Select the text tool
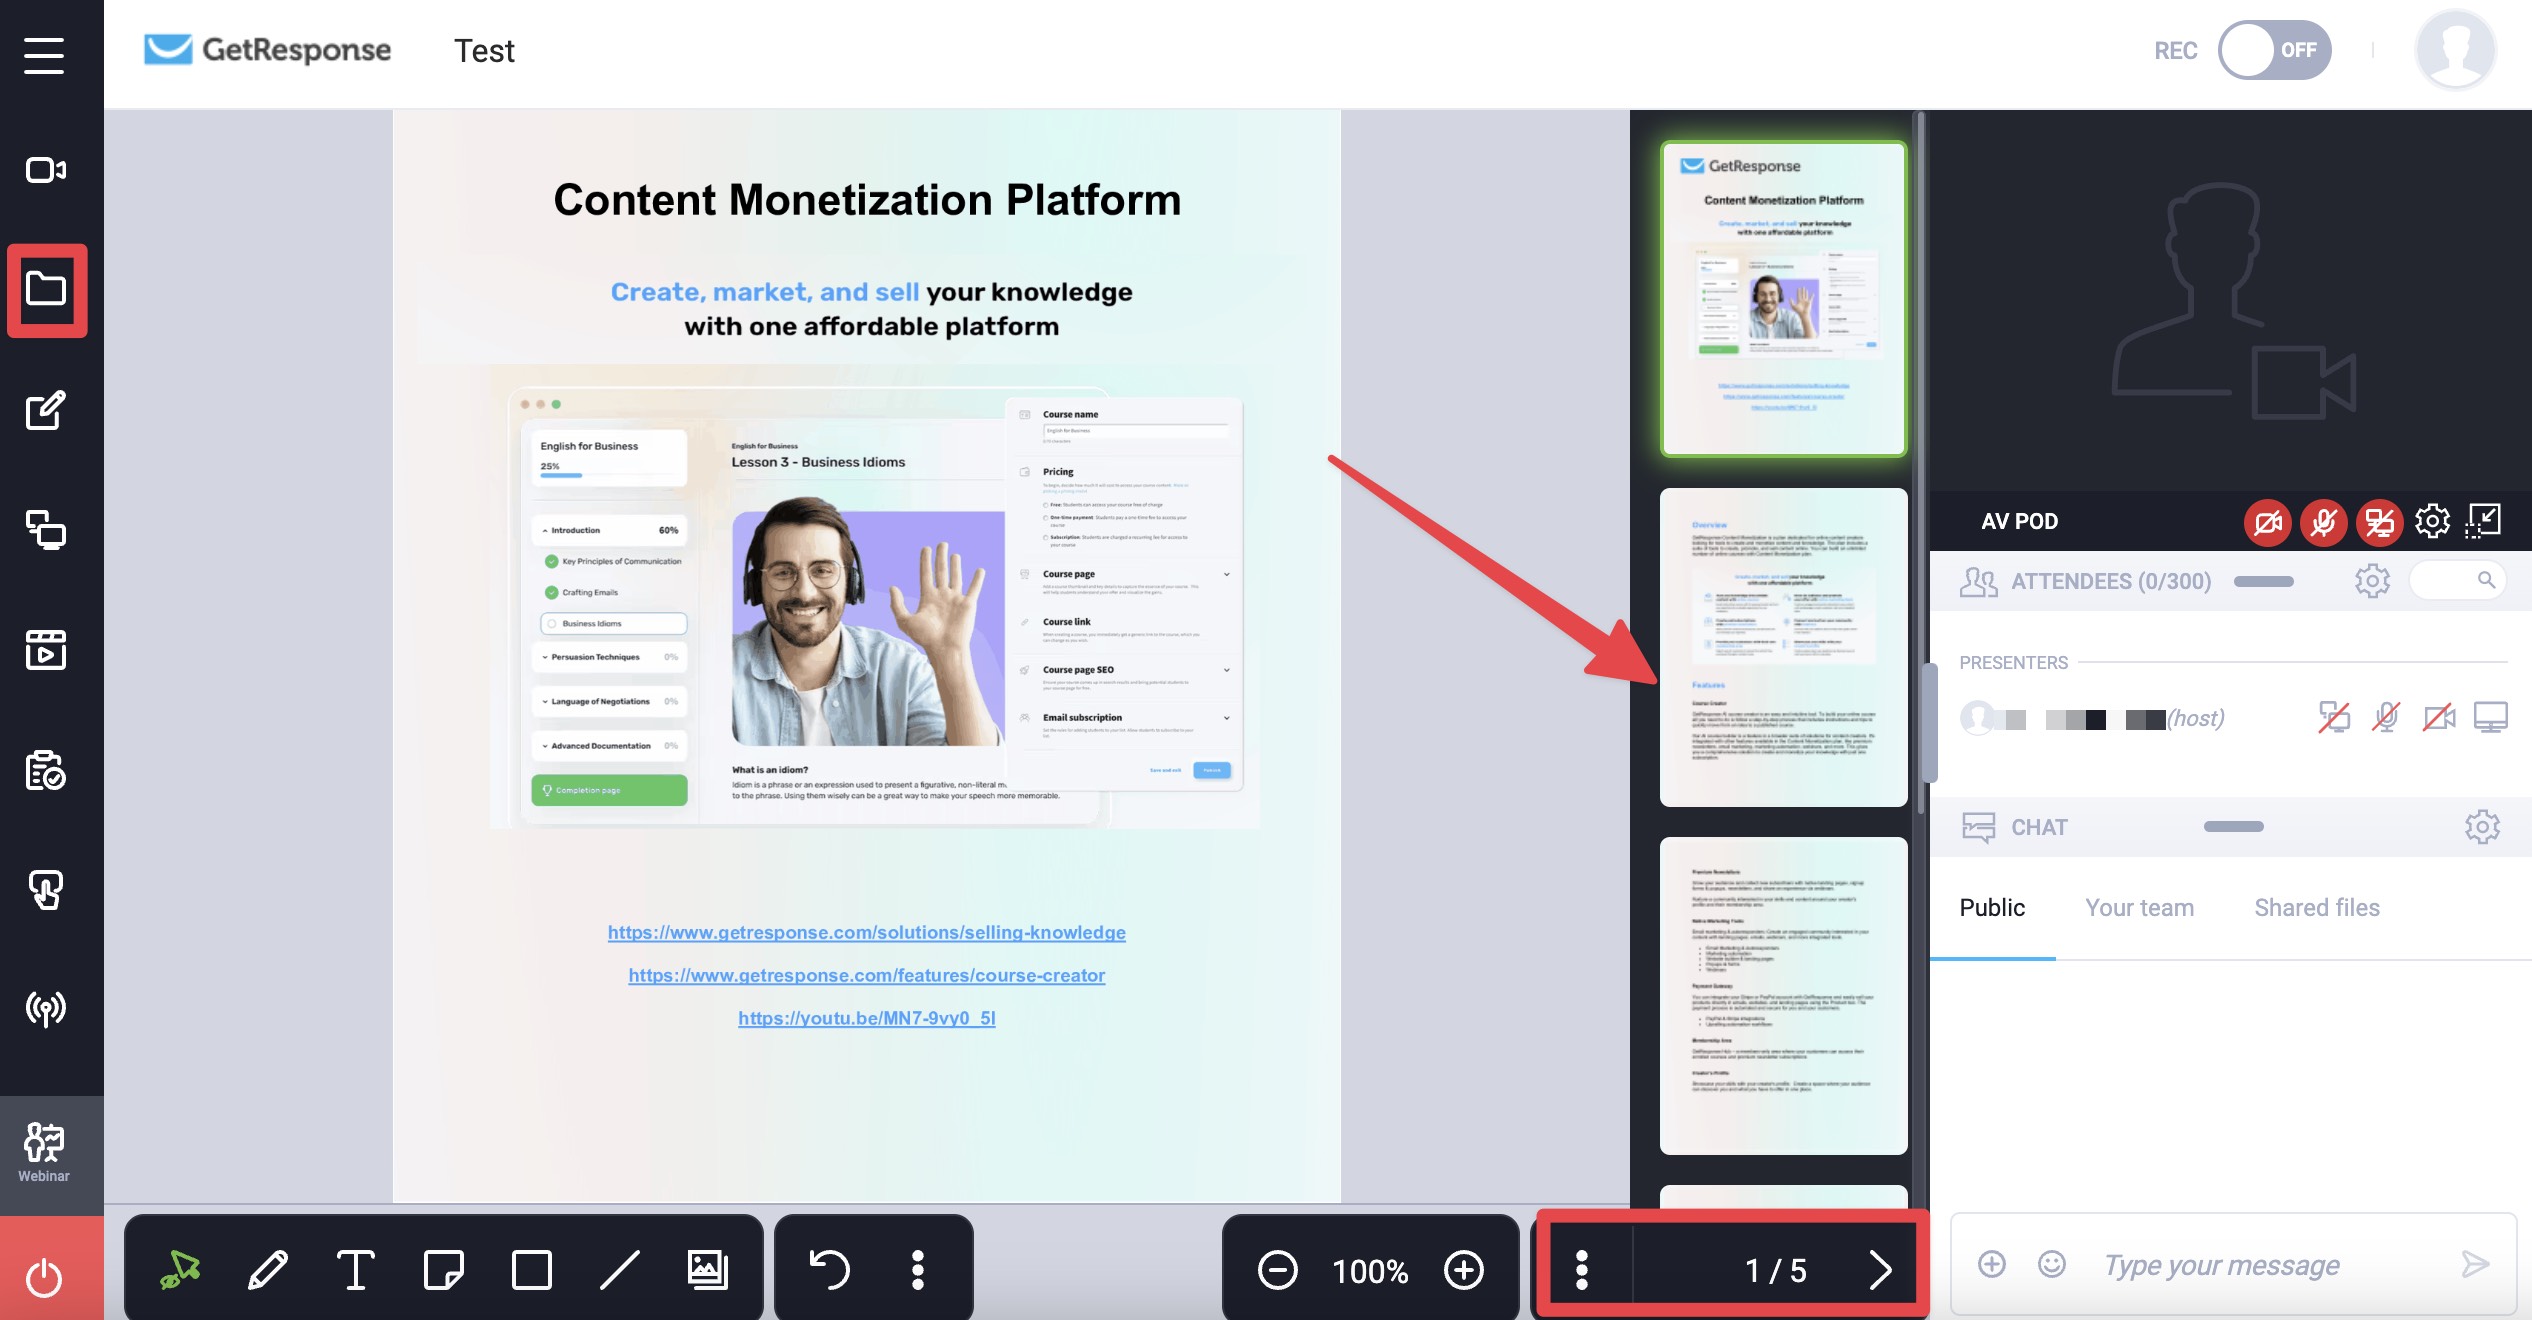The height and width of the screenshot is (1320, 2532). pyautogui.click(x=356, y=1270)
